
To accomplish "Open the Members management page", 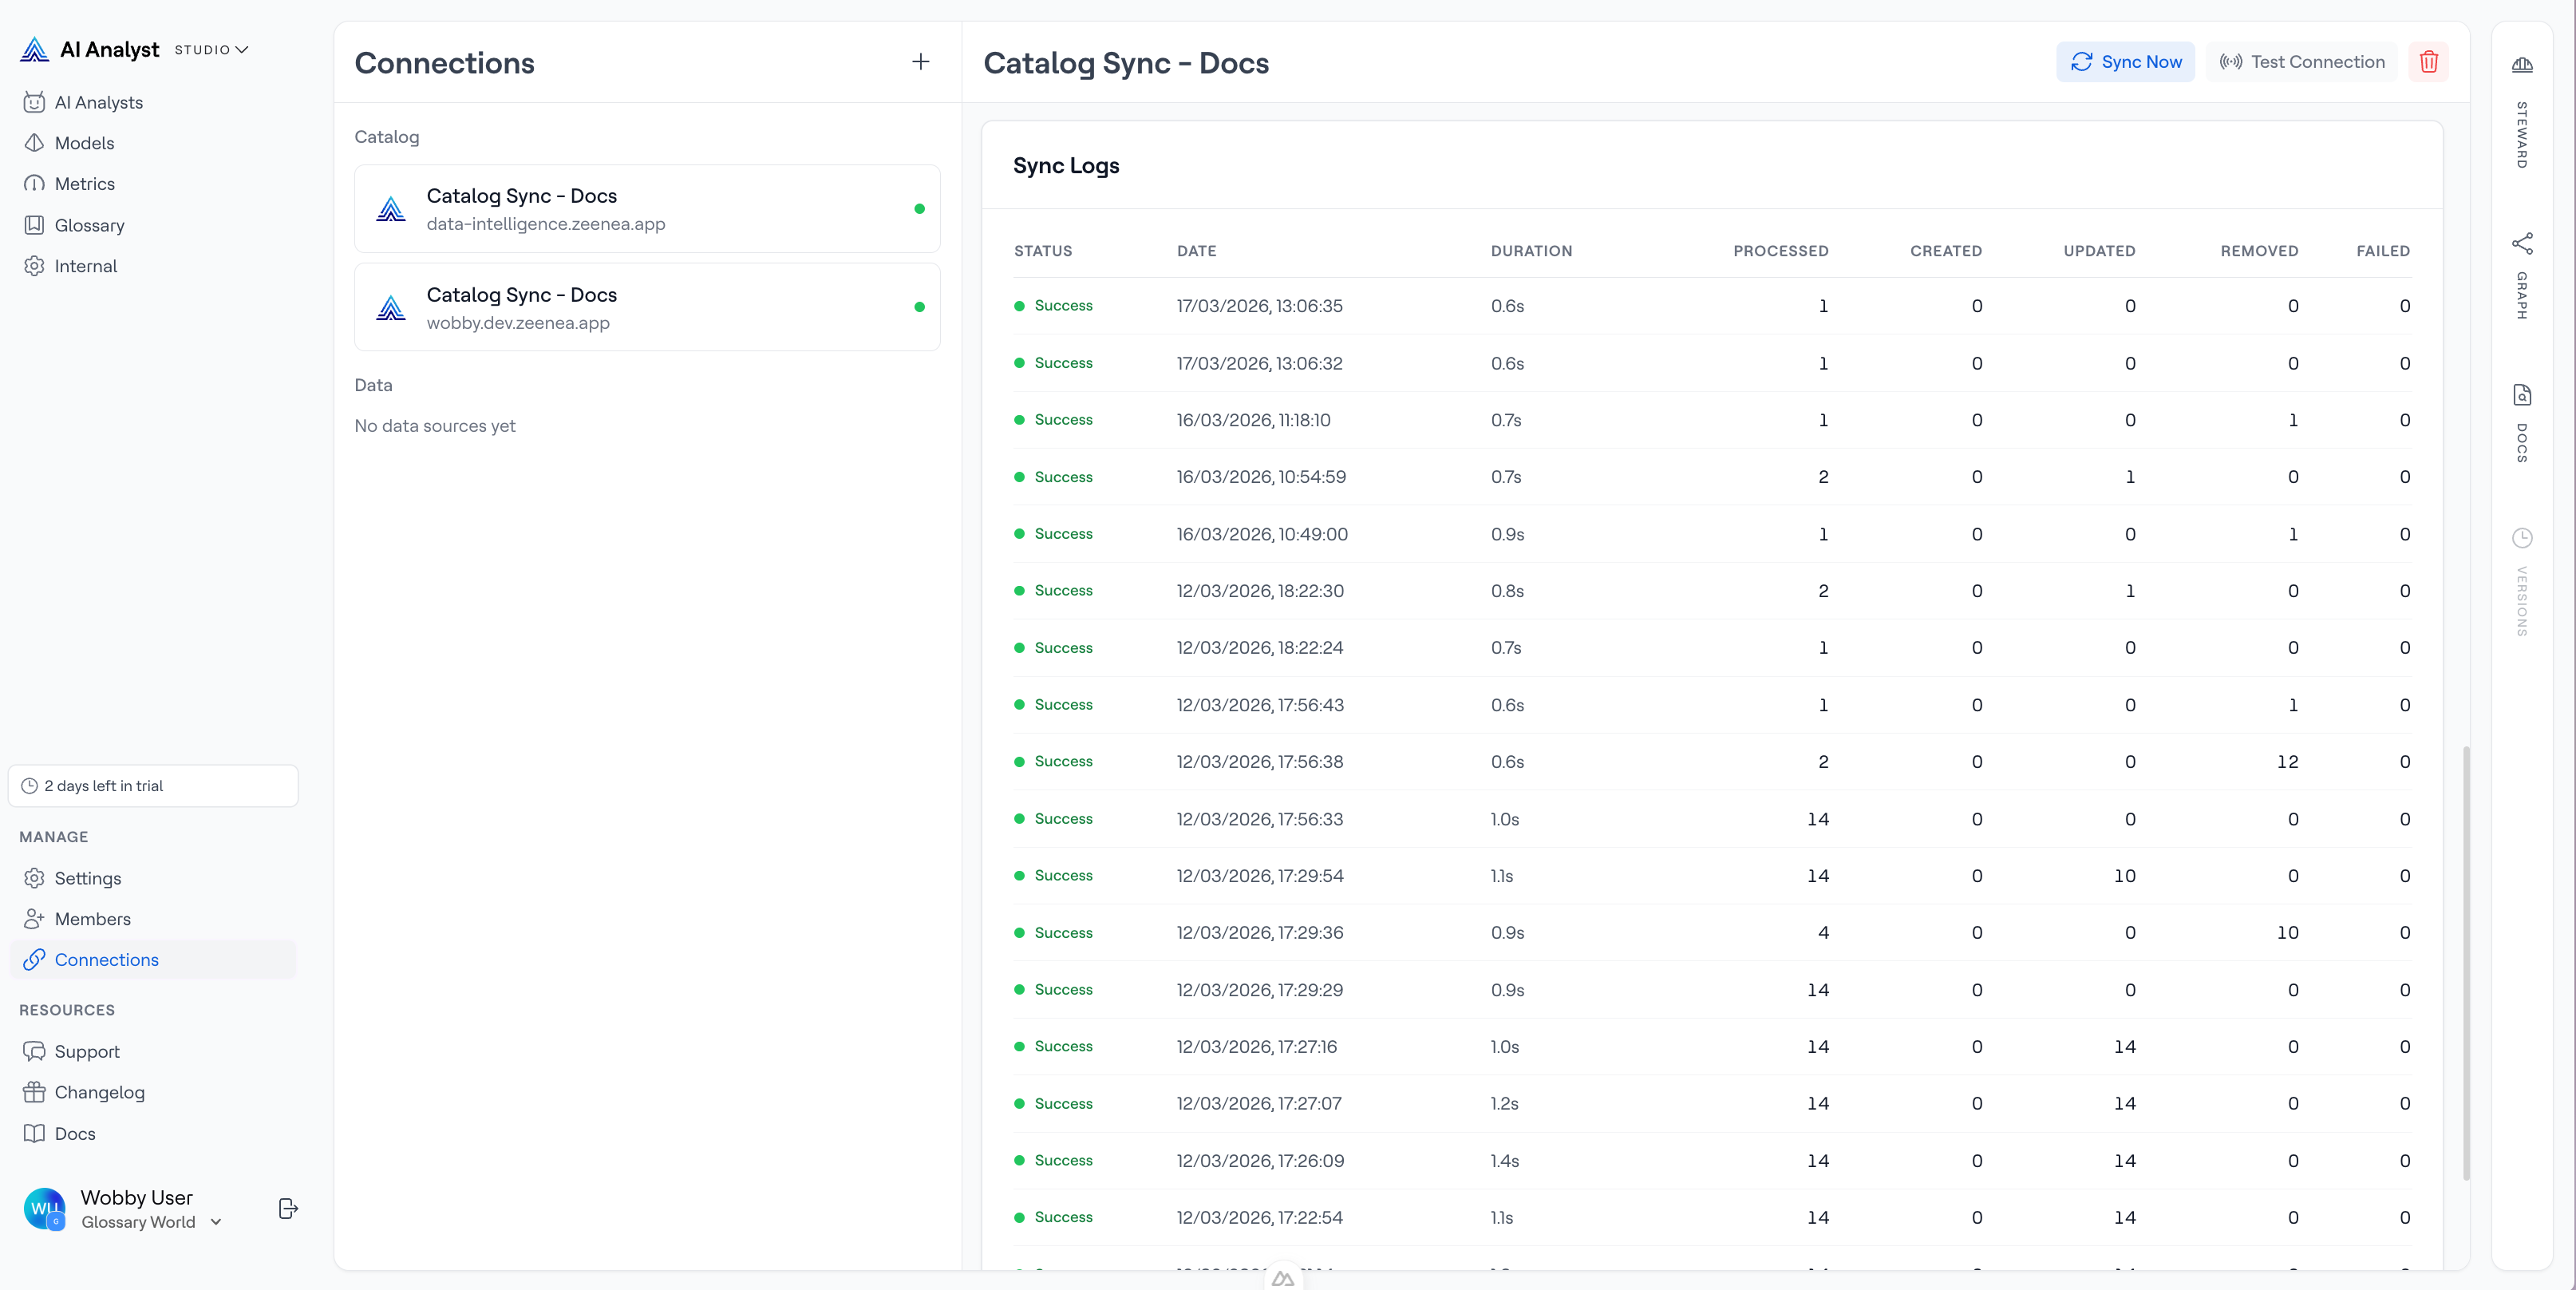I will pyautogui.click(x=92, y=919).
